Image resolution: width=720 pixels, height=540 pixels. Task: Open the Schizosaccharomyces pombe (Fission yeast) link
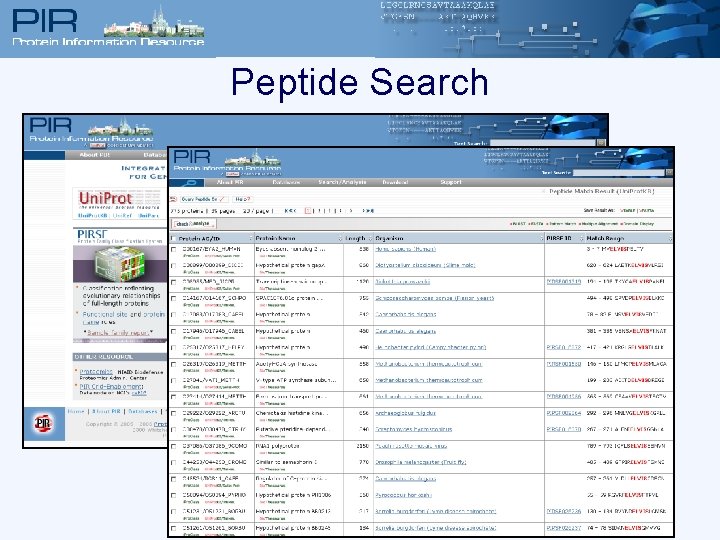[434, 298]
